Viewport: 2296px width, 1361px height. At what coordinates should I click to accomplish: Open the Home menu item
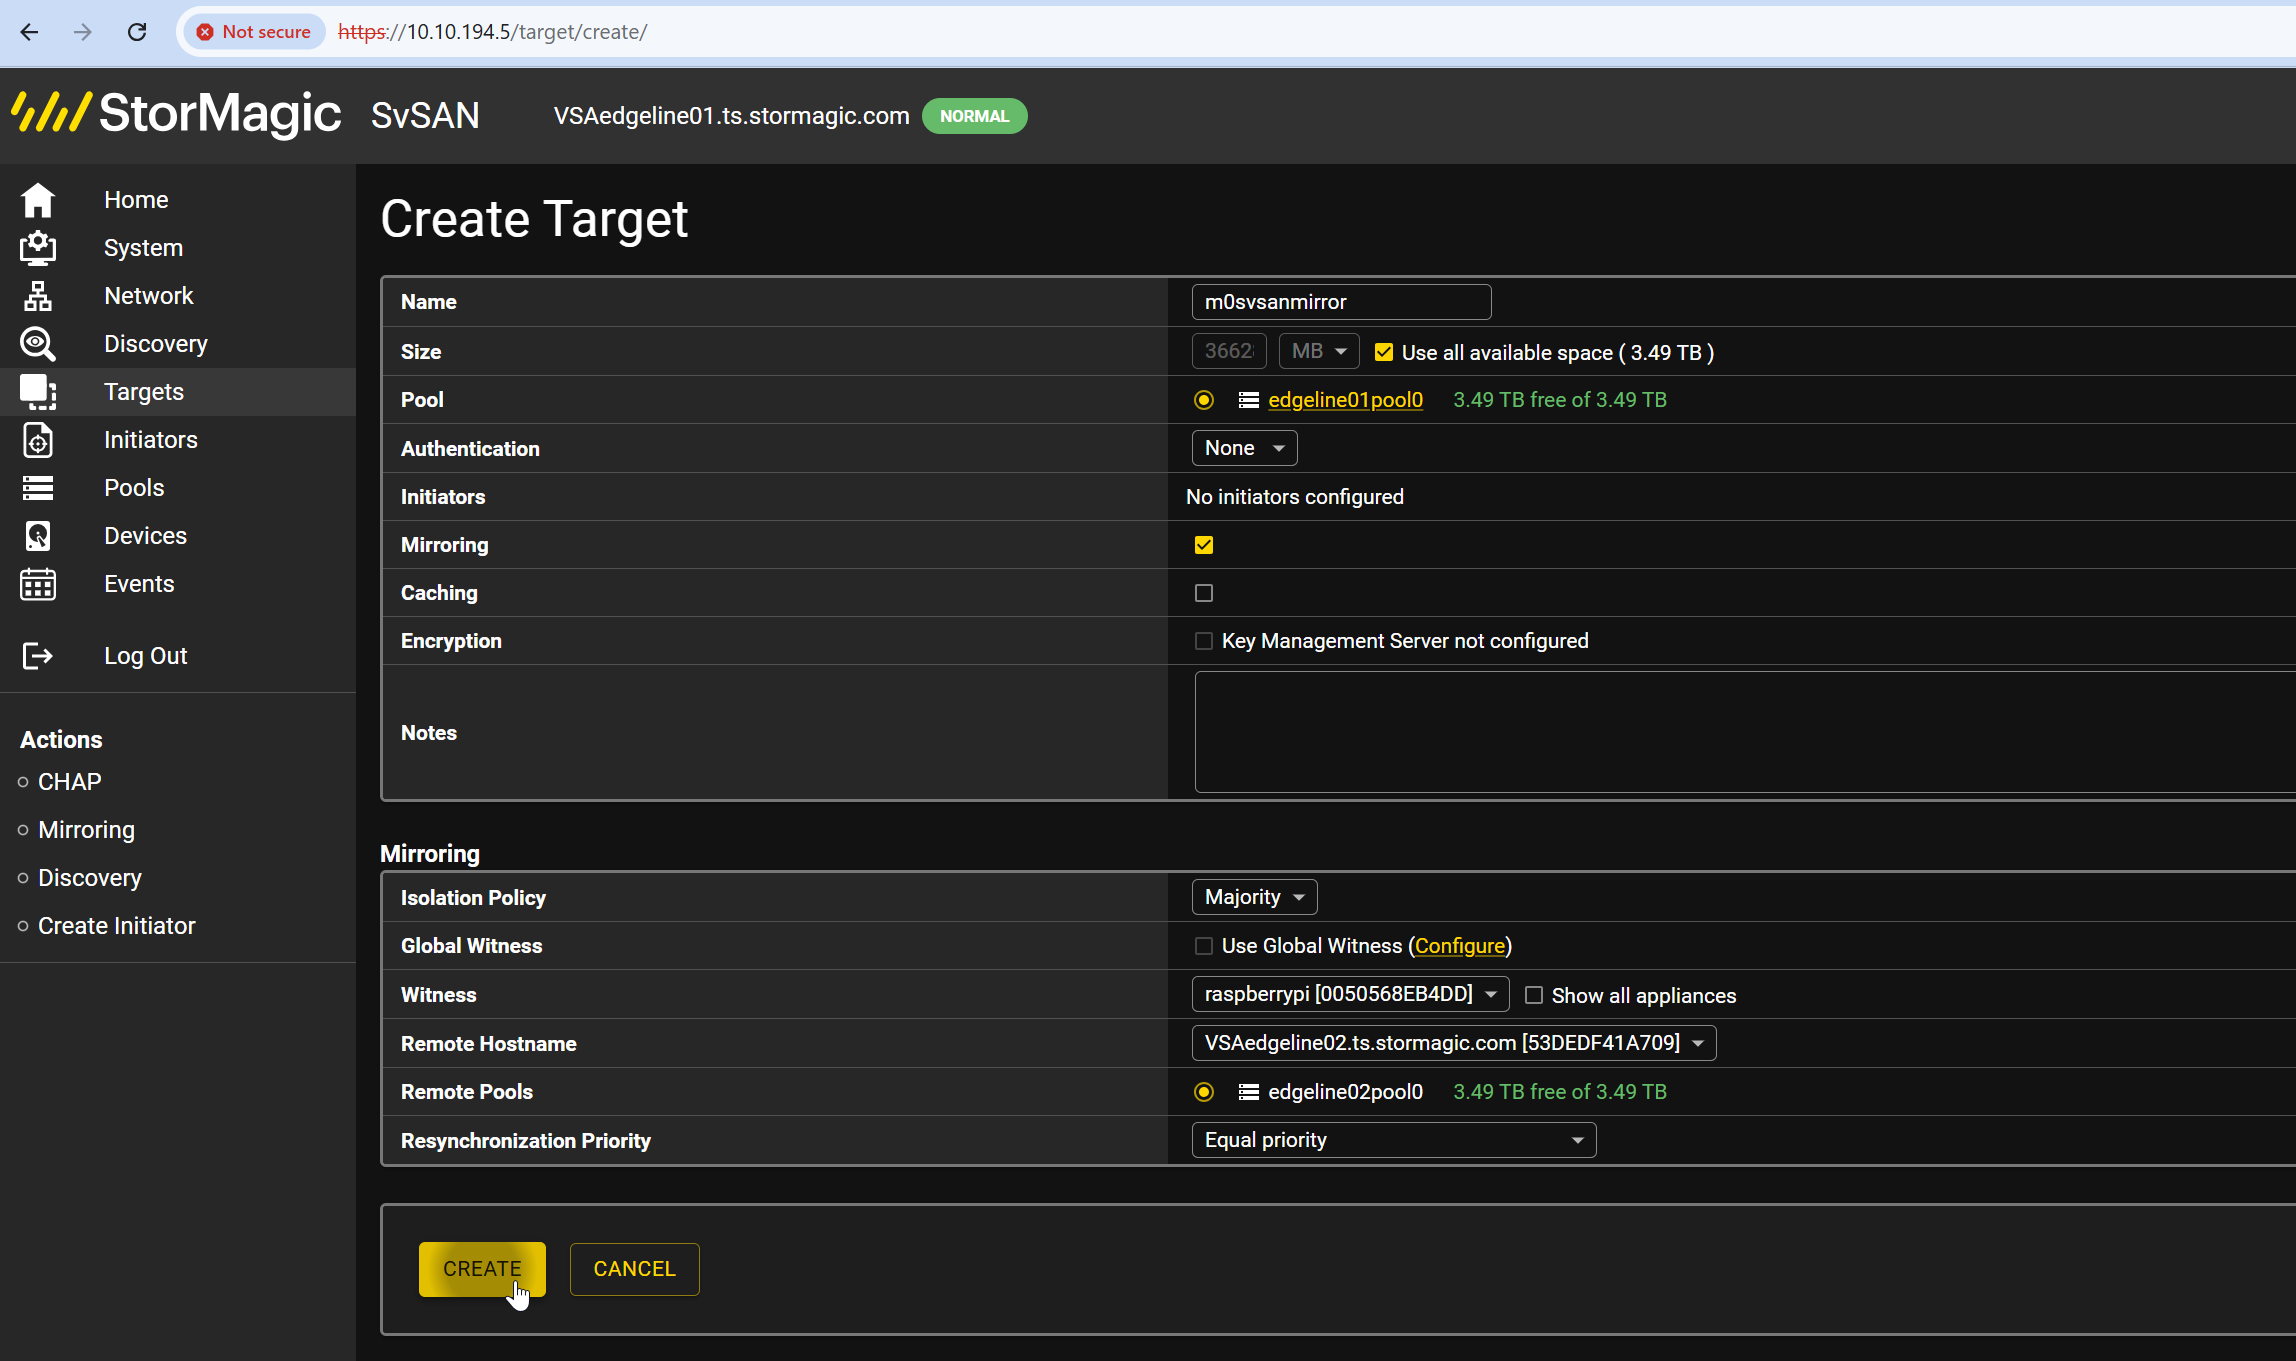click(136, 200)
